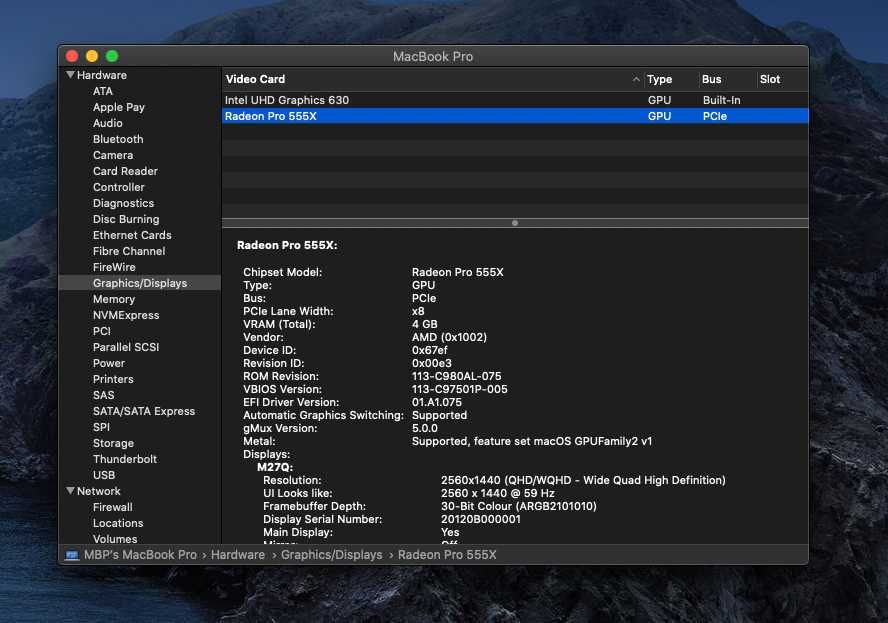This screenshot has width=888, height=623.
Task: Open the Audio hardware section
Action: click(x=108, y=123)
